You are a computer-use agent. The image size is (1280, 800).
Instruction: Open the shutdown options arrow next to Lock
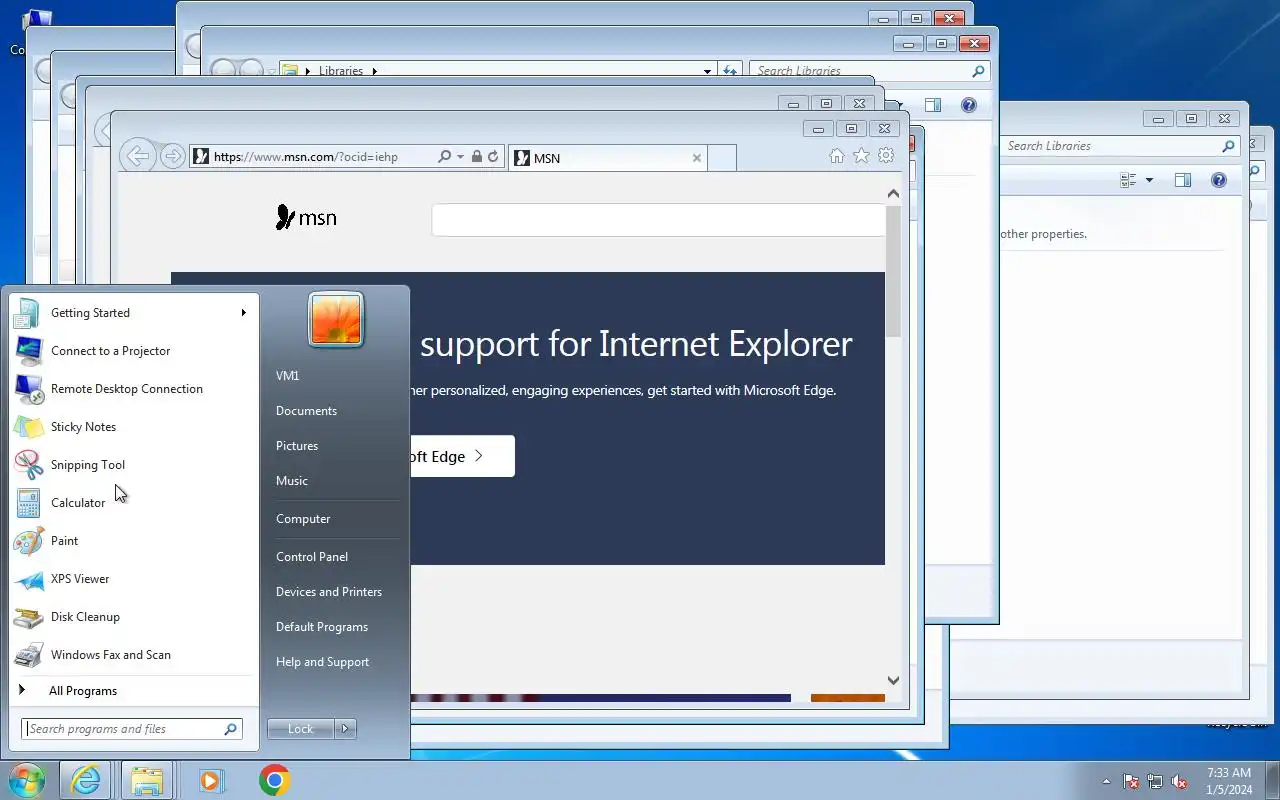click(345, 729)
